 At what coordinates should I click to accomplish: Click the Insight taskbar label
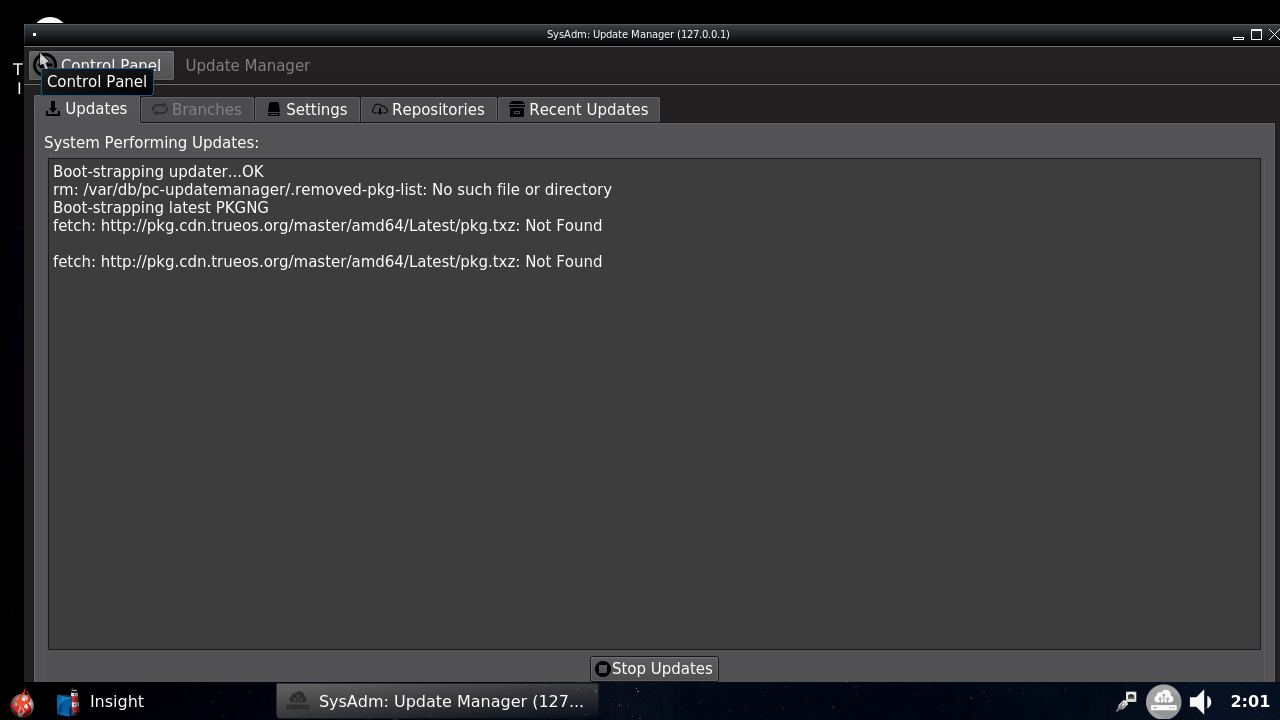[117, 702]
